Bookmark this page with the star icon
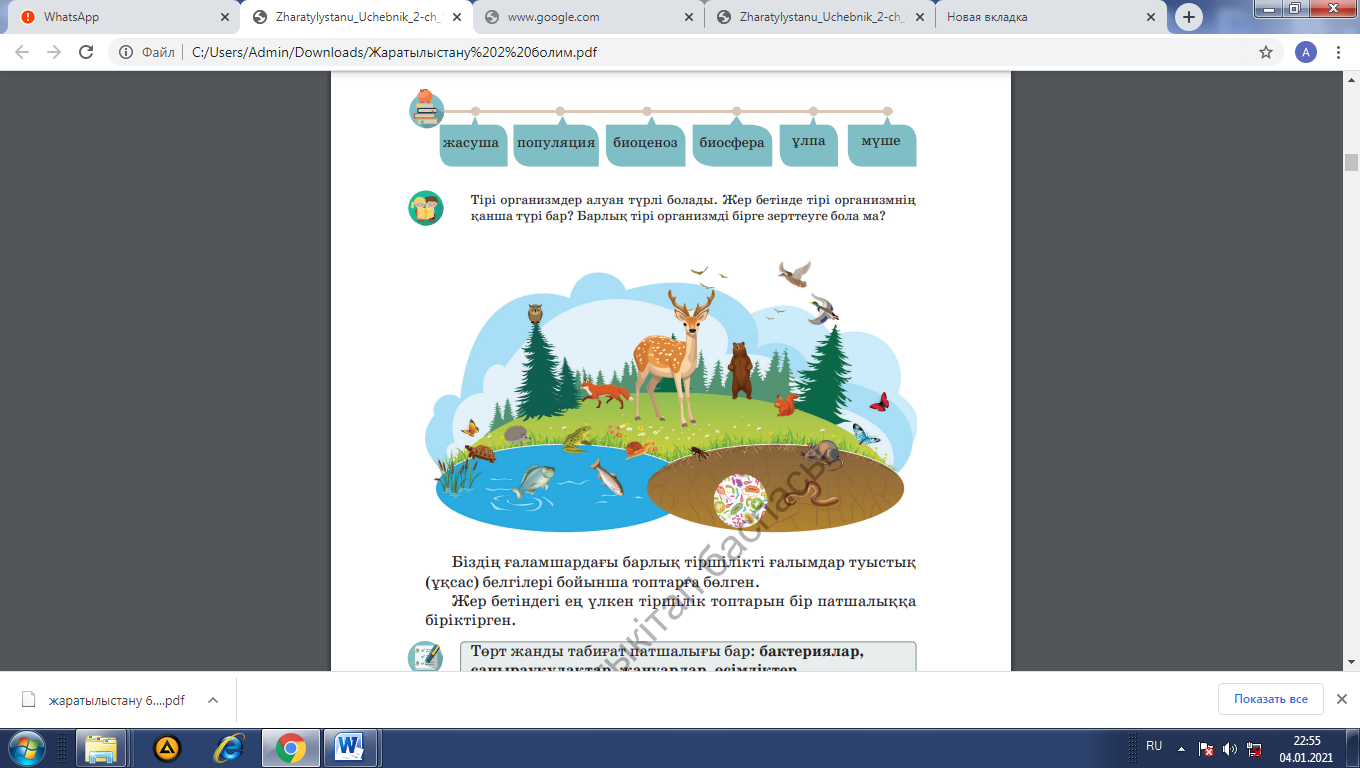 1266,52
